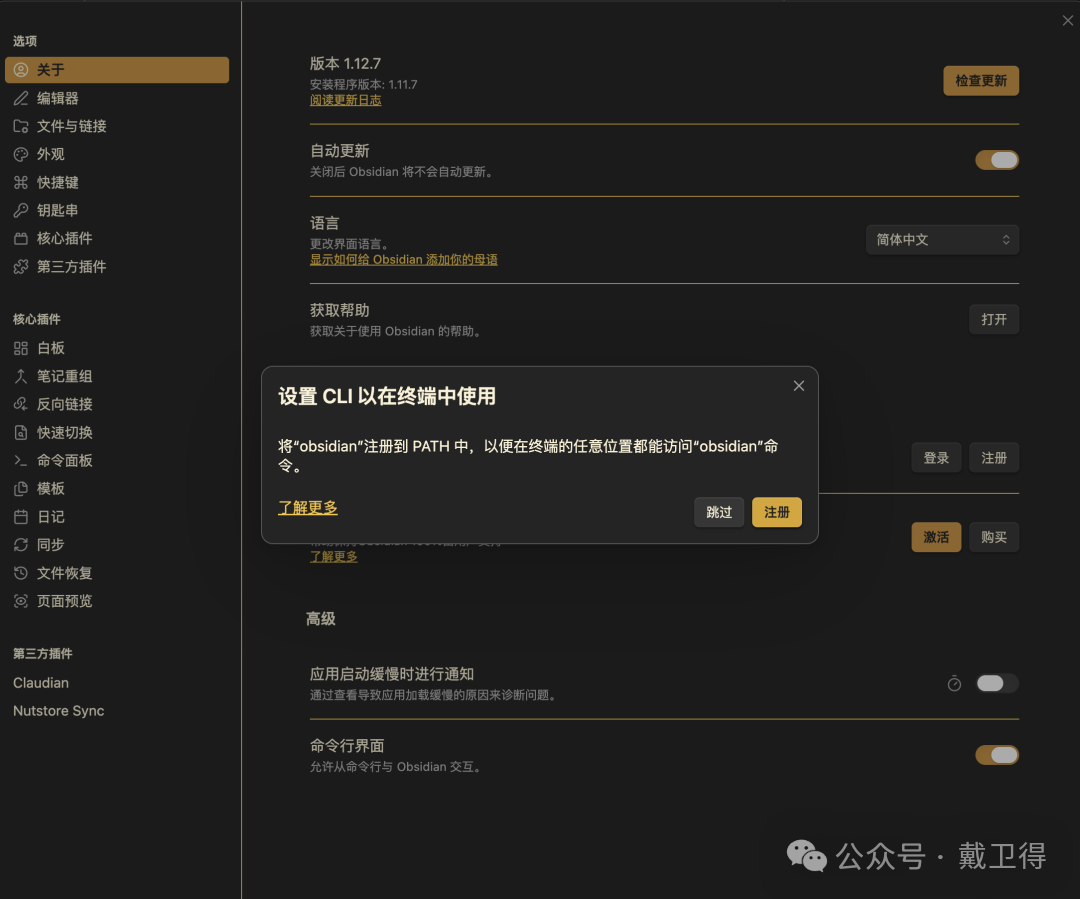Click the 检查更新 button
This screenshot has width=1080, height=899.
[981, 81]
